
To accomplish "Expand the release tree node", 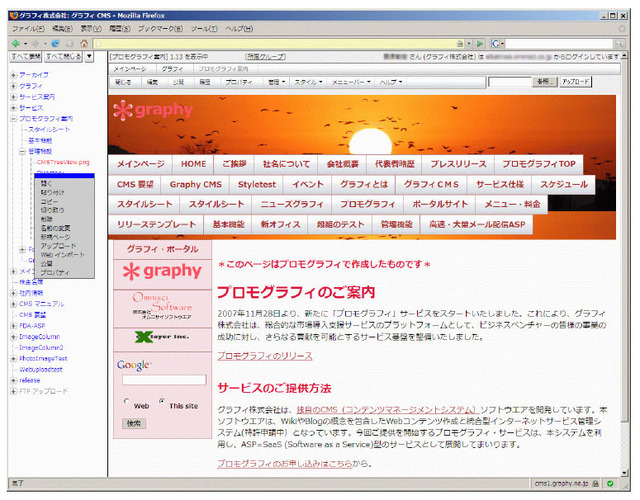I will click(x=13, y=380).
